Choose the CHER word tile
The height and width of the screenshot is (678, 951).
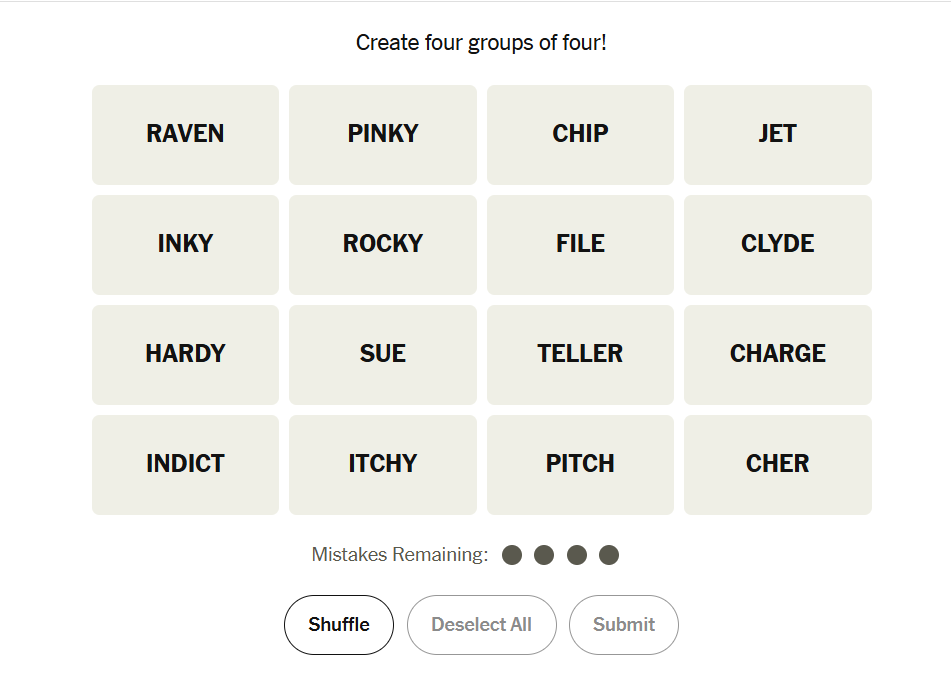(x=777, y=465)
